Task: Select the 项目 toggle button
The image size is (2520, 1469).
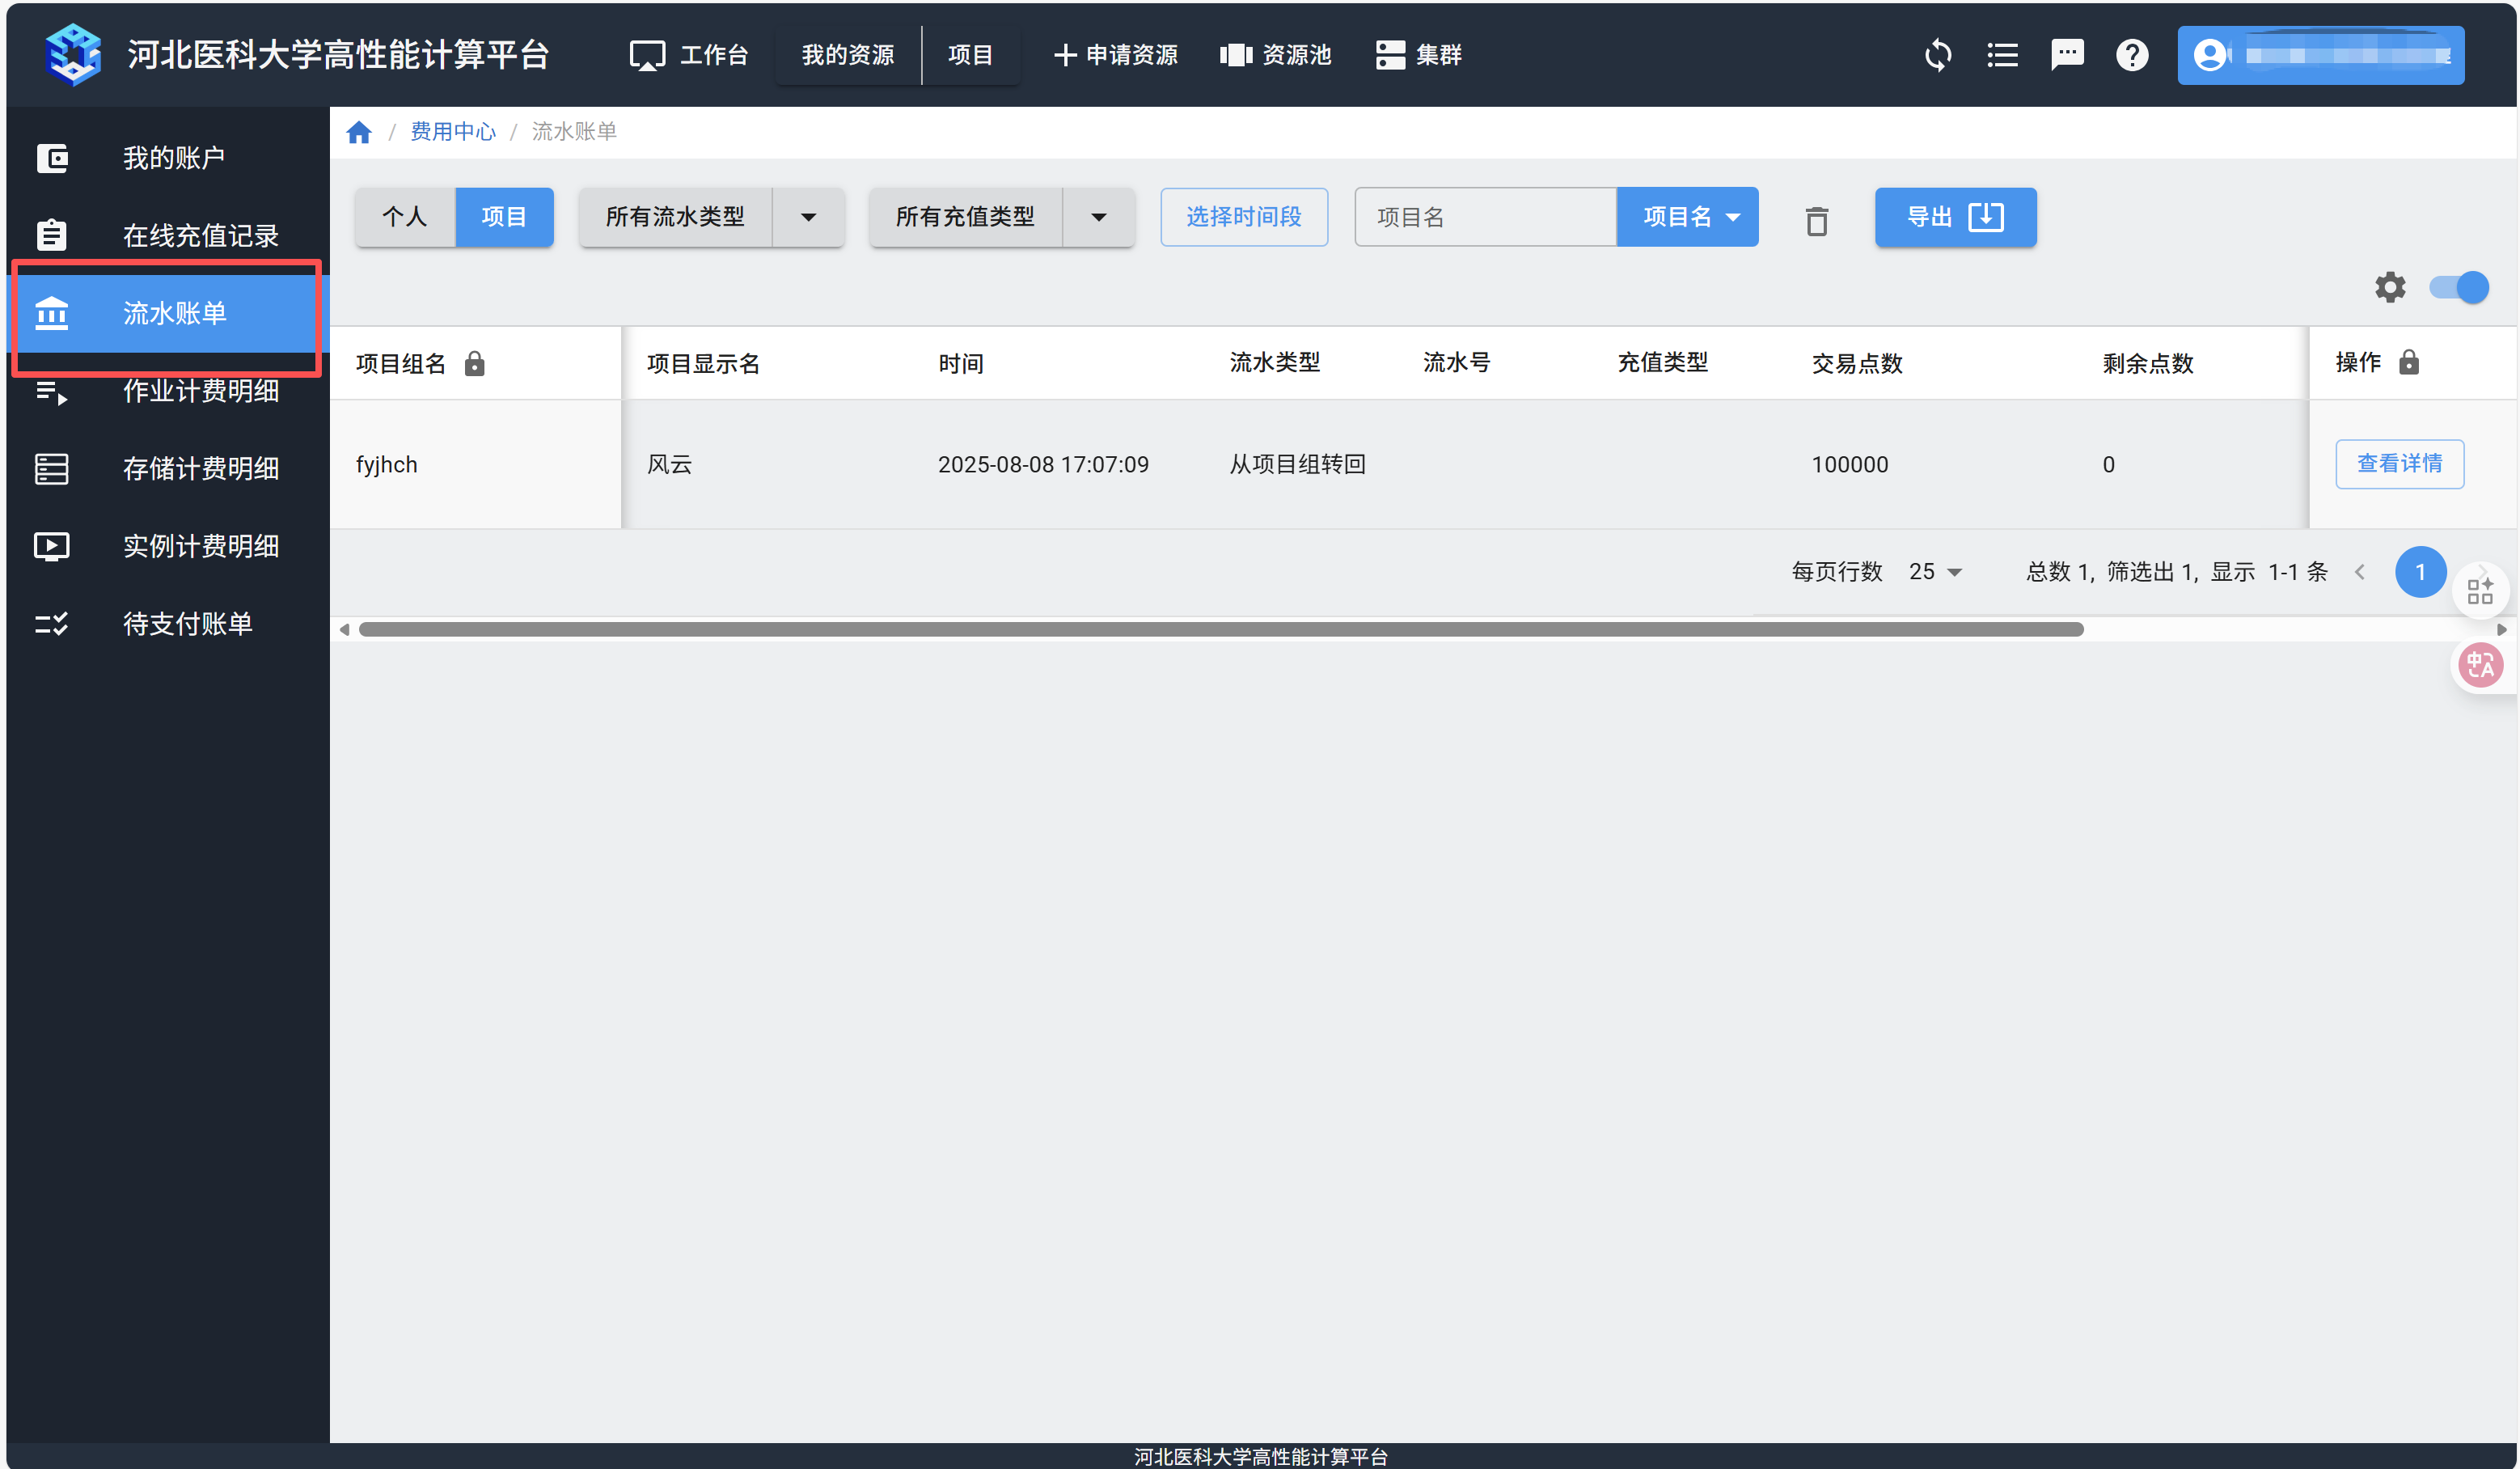Action: pos(504,217)
